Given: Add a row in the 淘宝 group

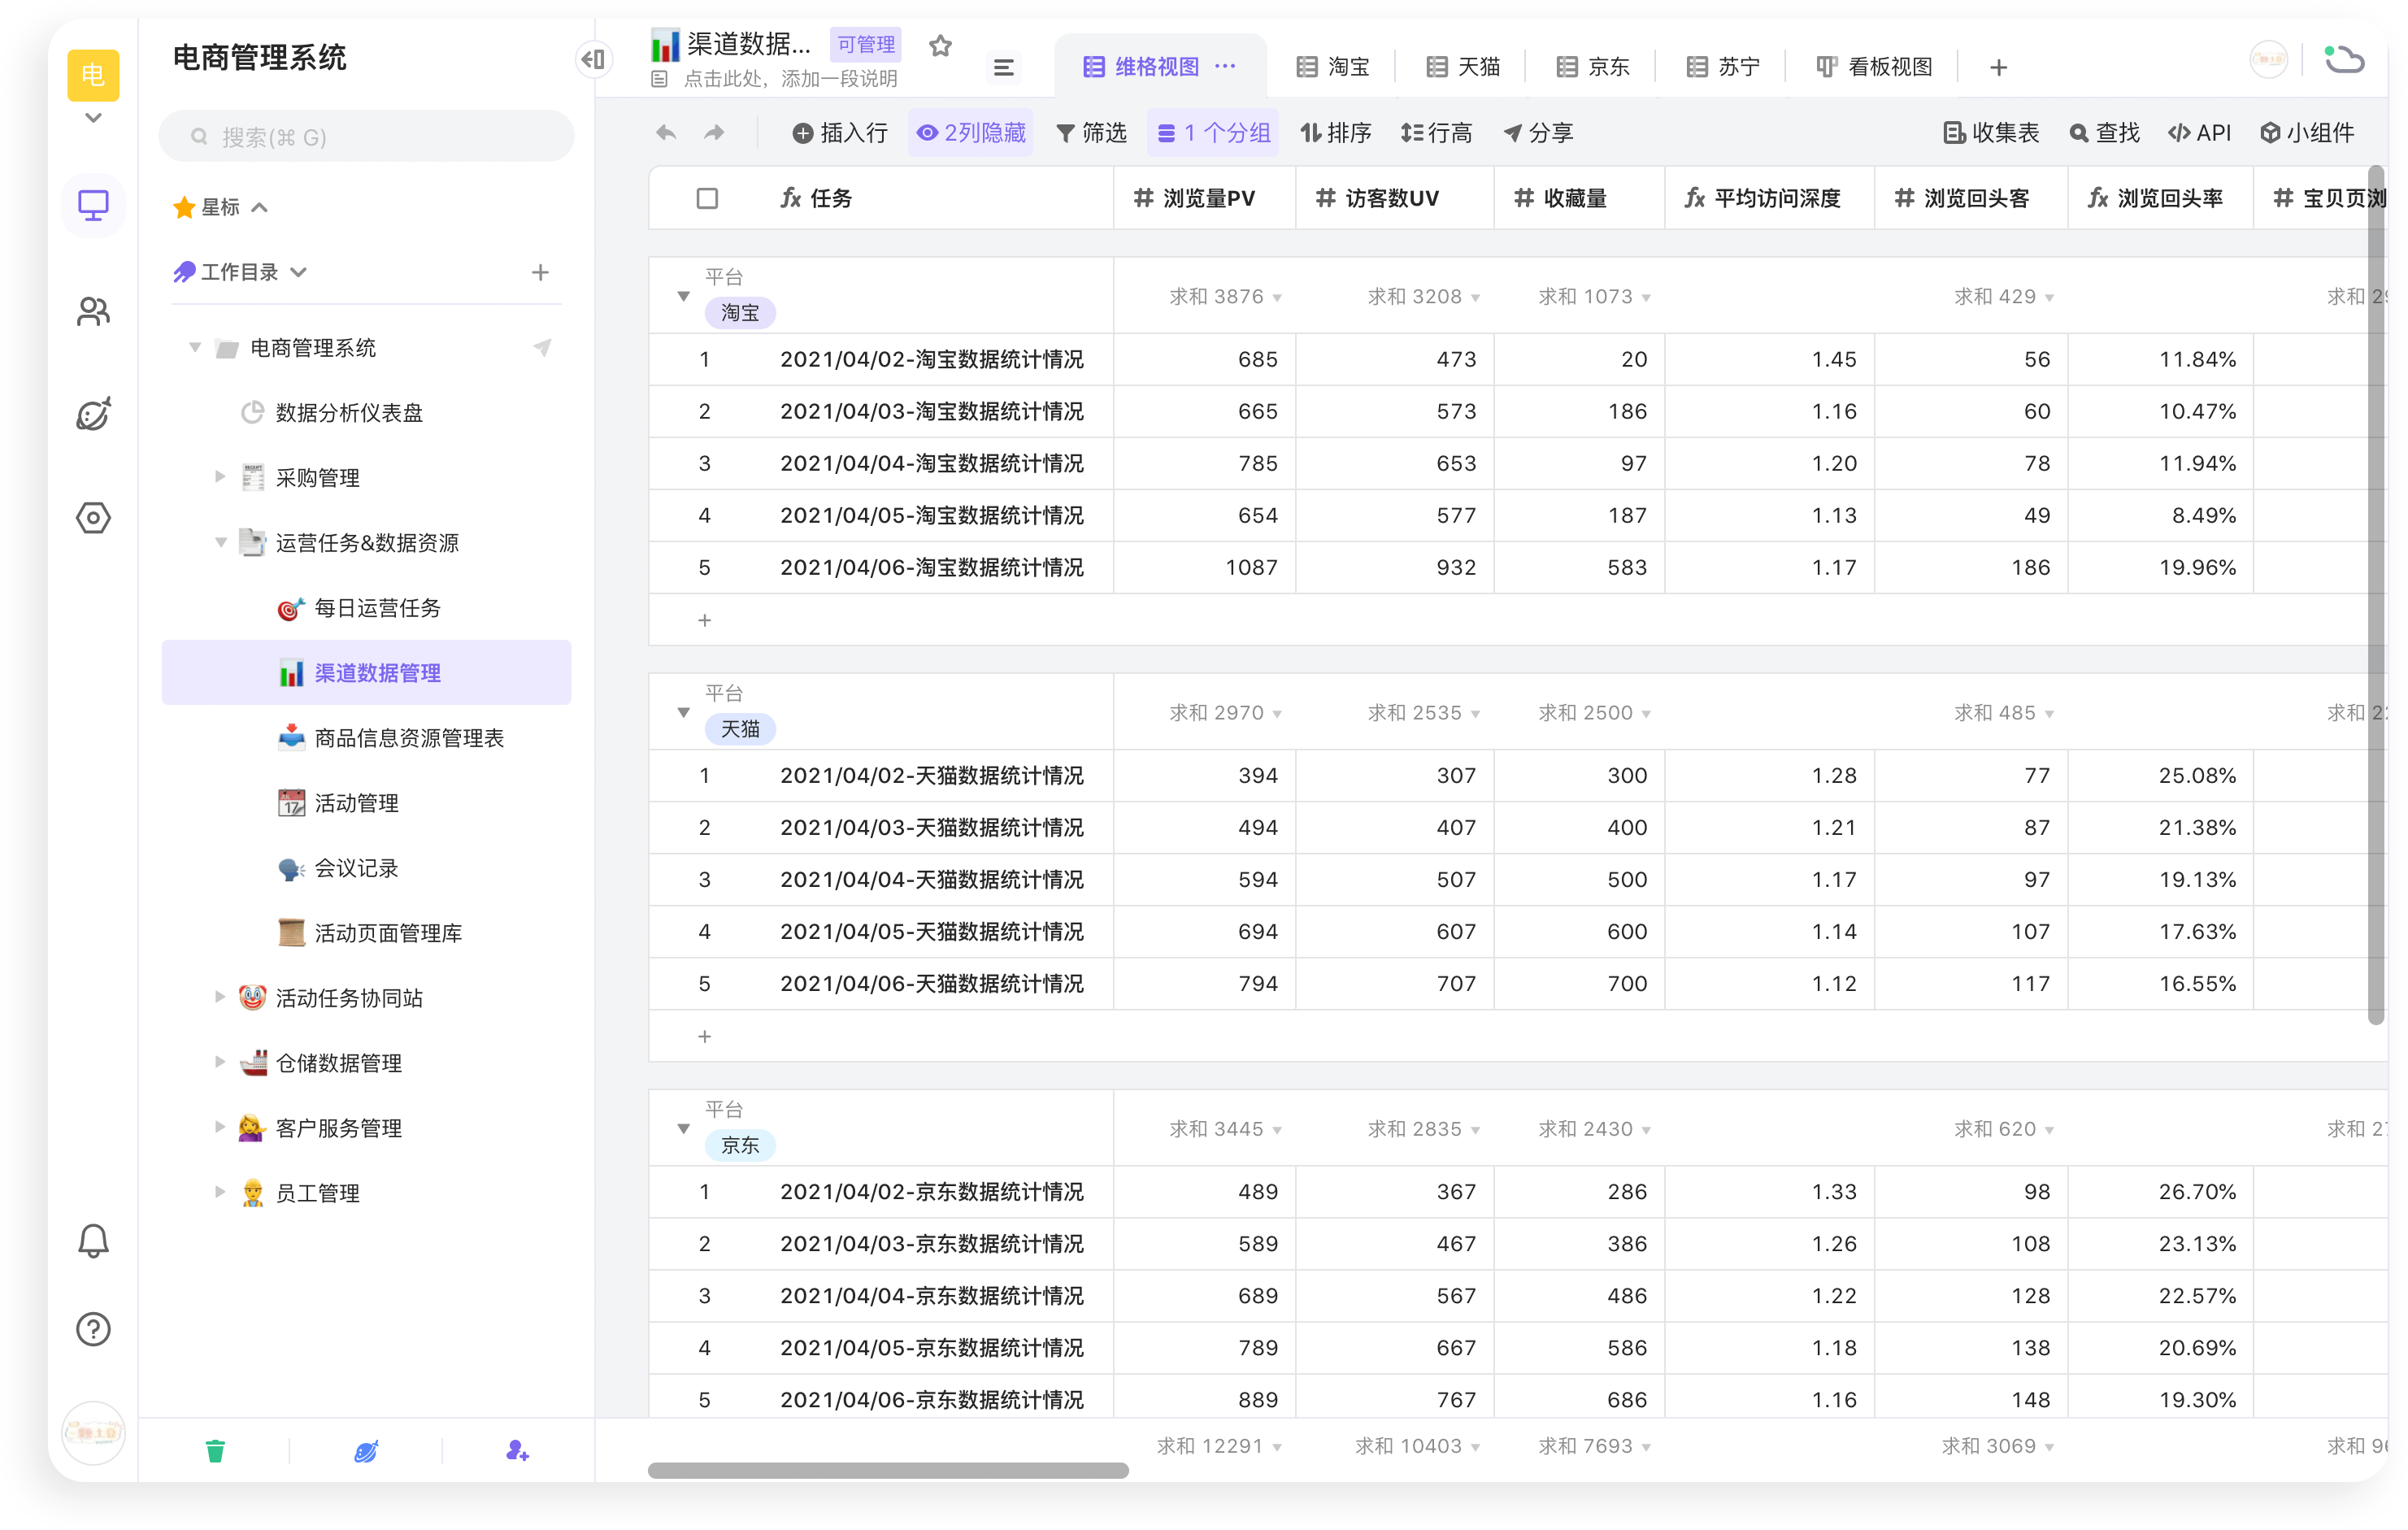Looking at the screenshot, I should click(x=704, y=620).
